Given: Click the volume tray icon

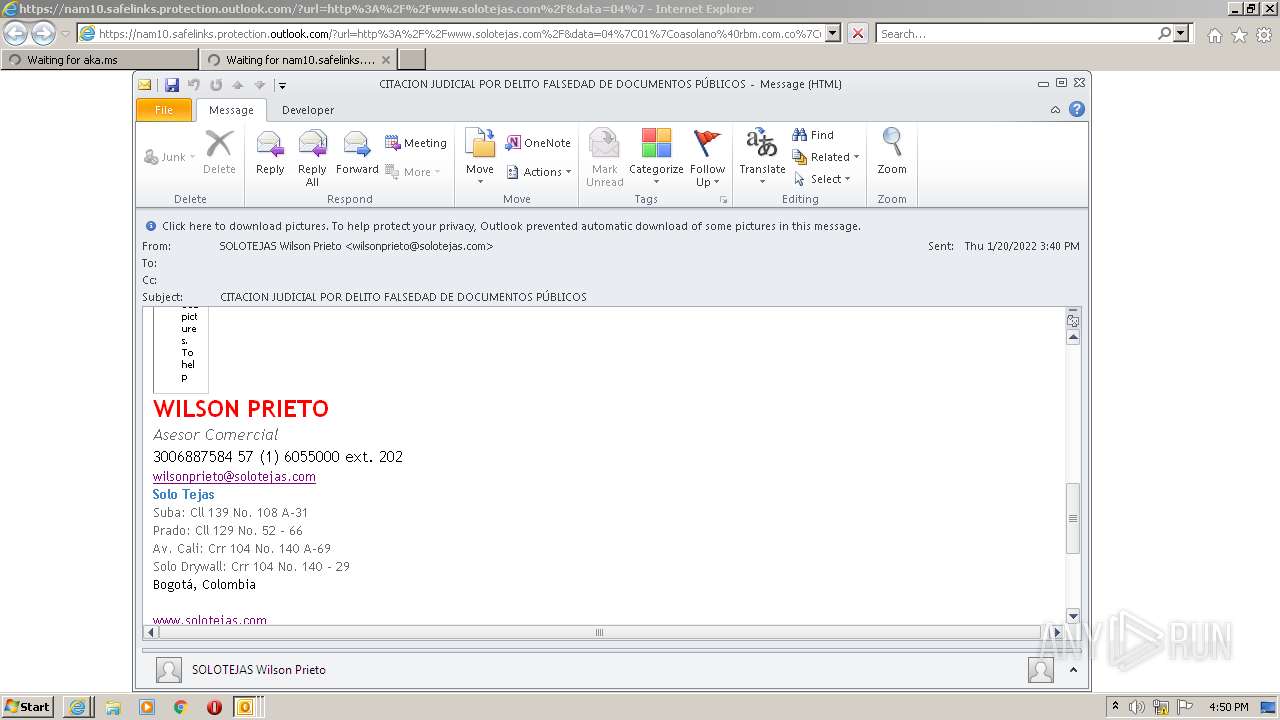Looking at the screenshot, I should (1137, 707).
